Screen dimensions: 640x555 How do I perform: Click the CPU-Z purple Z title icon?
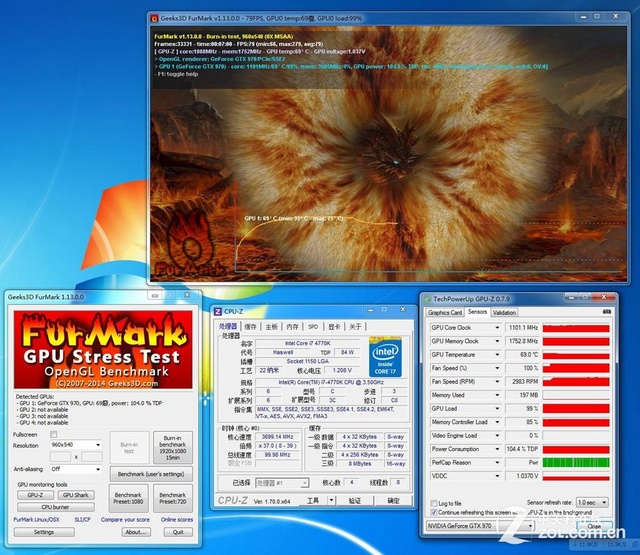point(218,312)
